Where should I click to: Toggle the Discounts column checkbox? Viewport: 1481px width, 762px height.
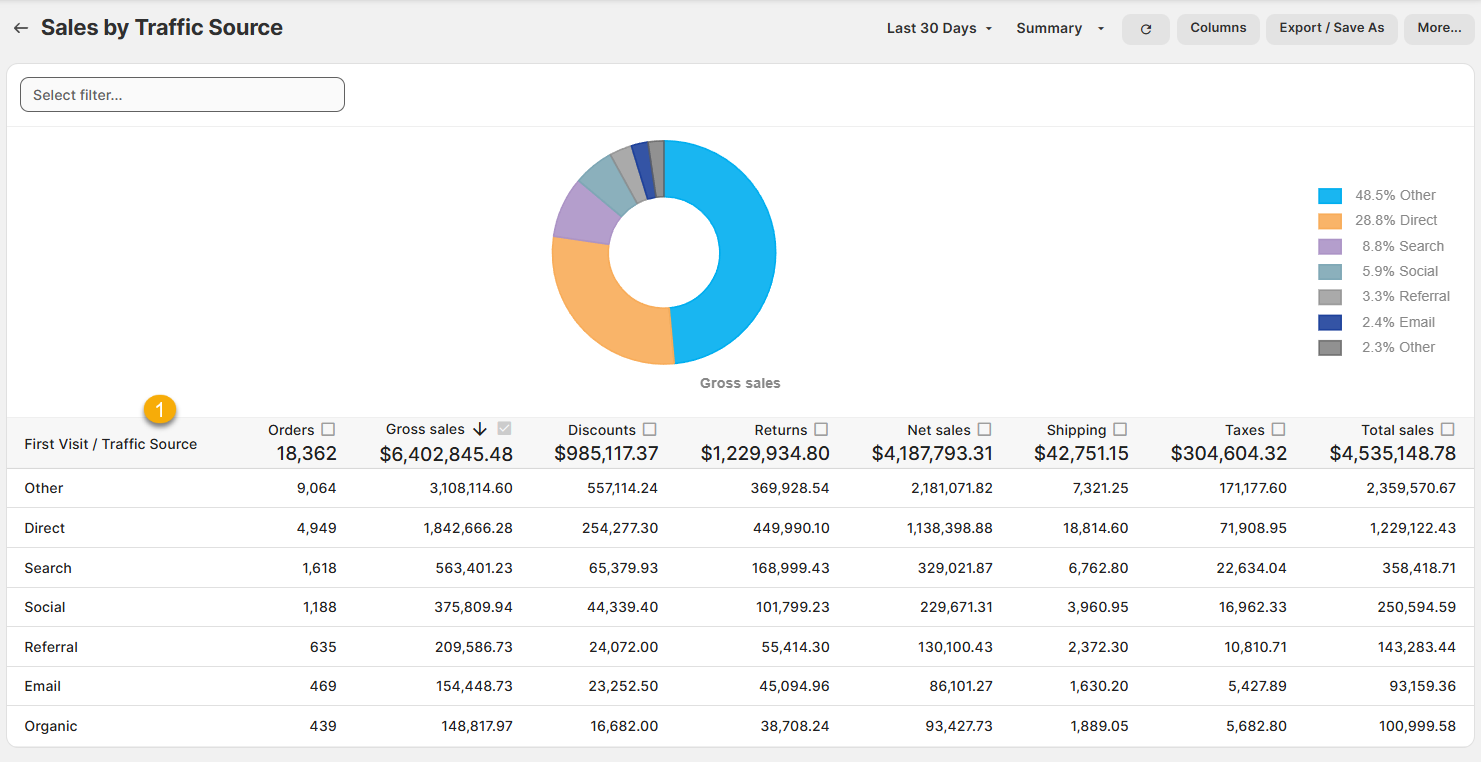tap(650, 429)
